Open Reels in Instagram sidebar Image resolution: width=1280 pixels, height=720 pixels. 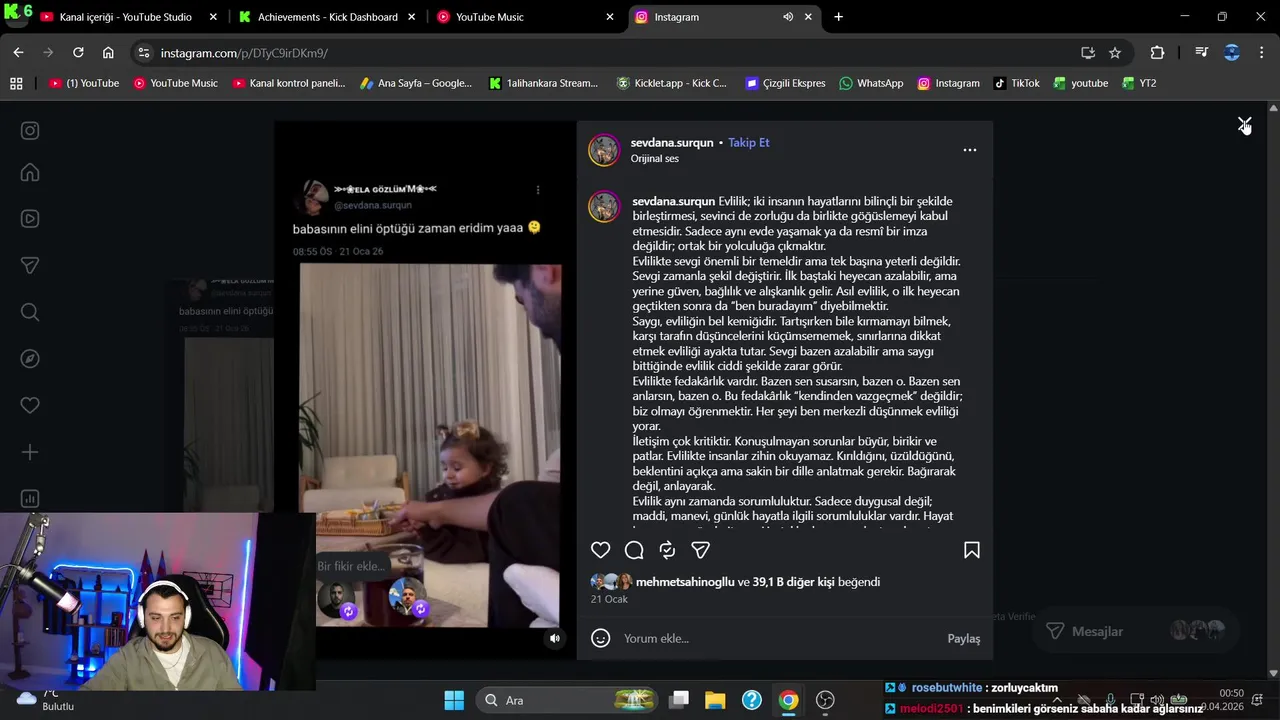[30, 219]
